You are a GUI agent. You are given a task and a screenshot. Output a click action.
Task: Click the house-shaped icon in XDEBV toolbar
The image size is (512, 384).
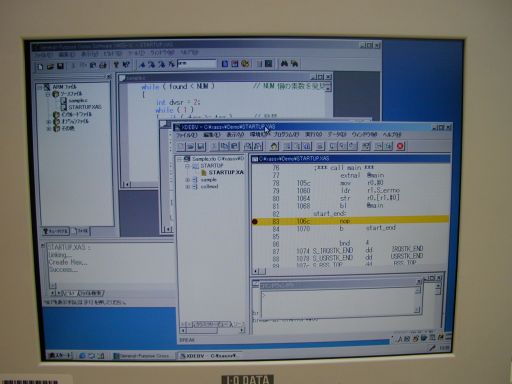[274, 146]
